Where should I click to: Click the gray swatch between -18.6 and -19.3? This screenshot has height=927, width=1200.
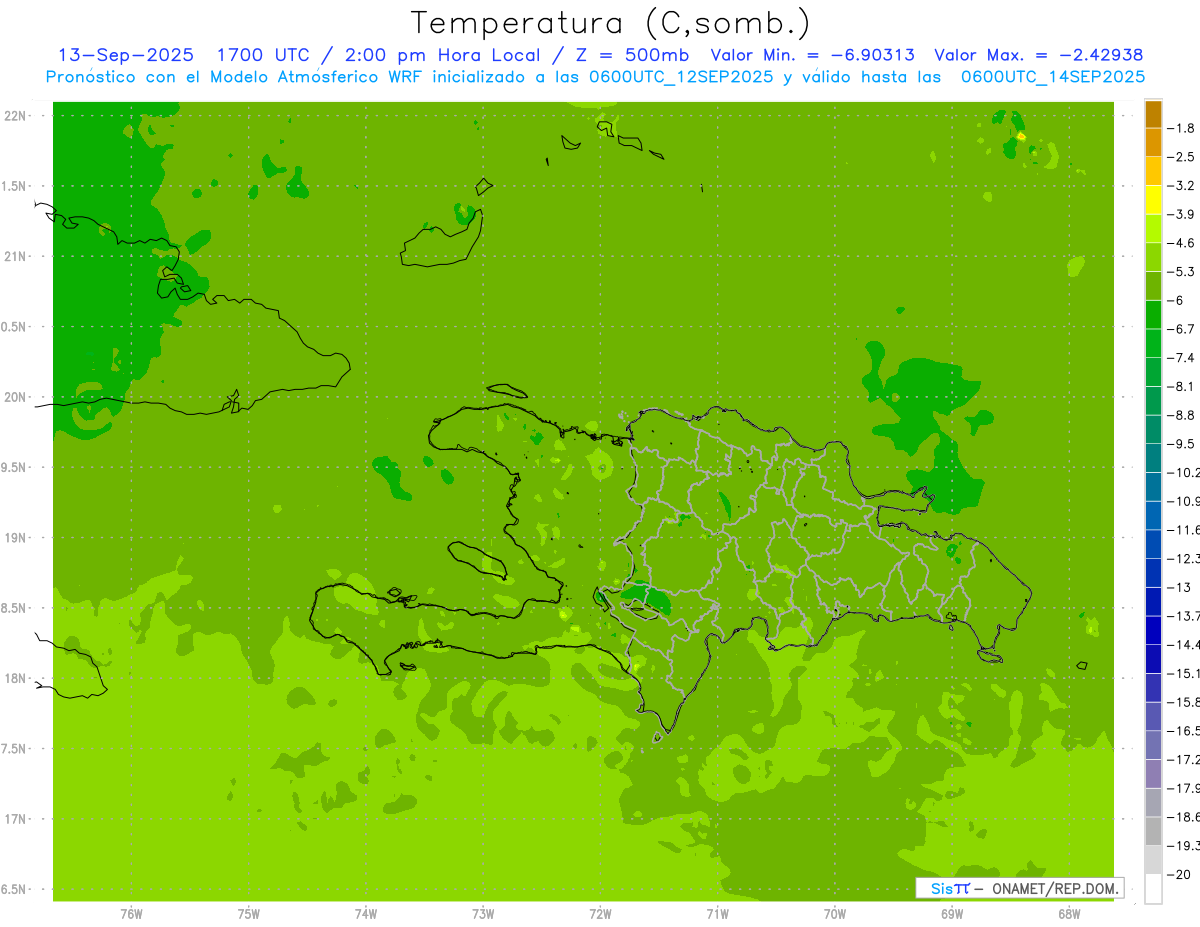[x=1153, y=832]
